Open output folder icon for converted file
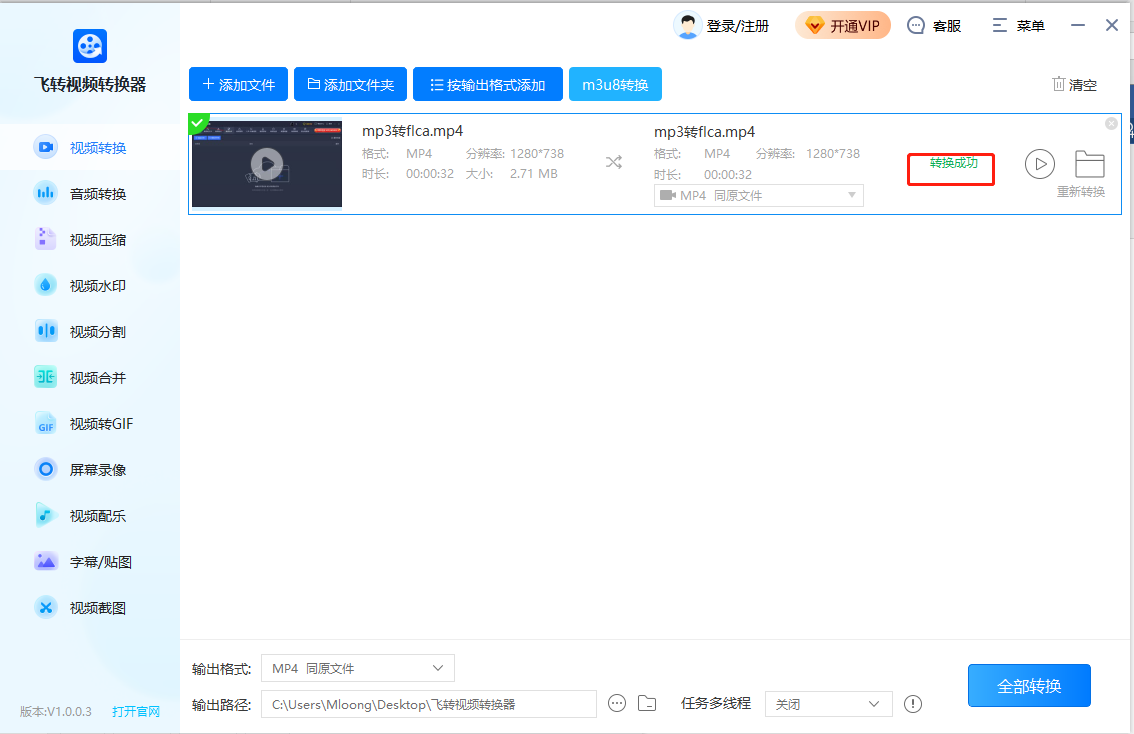Screen dimensions: 1134x734 click(x=1089, y=164)
